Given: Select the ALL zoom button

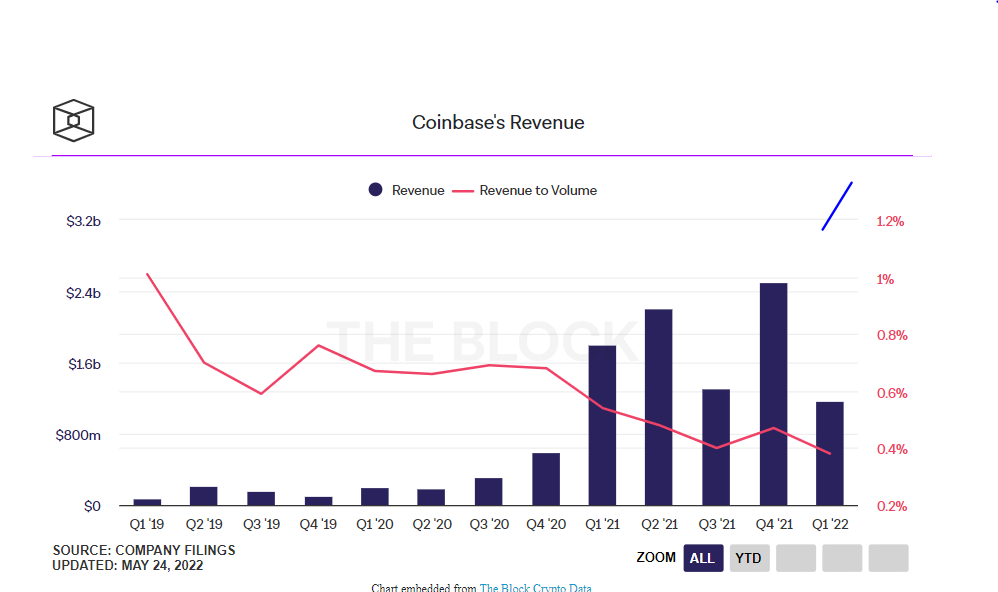Looking at the screenshot, I should coord(703,558).
